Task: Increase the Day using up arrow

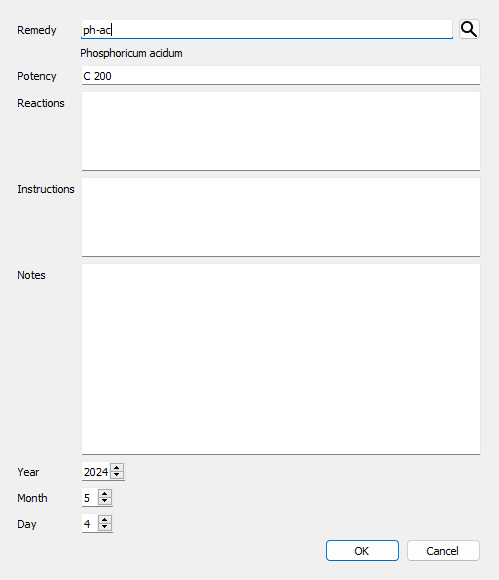Action: coord(105,520)
